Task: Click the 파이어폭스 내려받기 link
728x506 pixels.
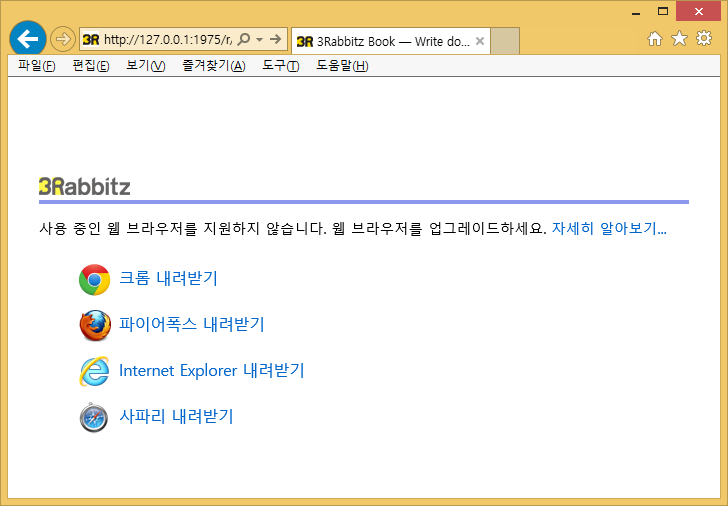Action: [x=192, y=324]
